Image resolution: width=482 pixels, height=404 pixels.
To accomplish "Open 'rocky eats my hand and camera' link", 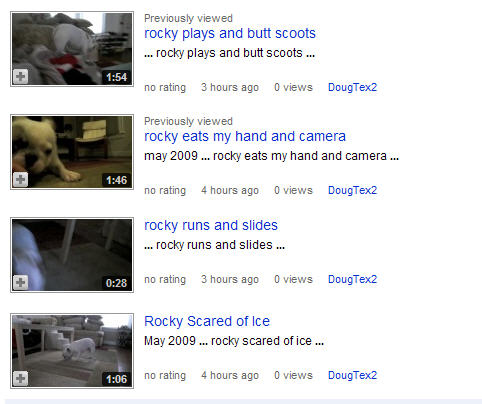I will coord(245,136).
